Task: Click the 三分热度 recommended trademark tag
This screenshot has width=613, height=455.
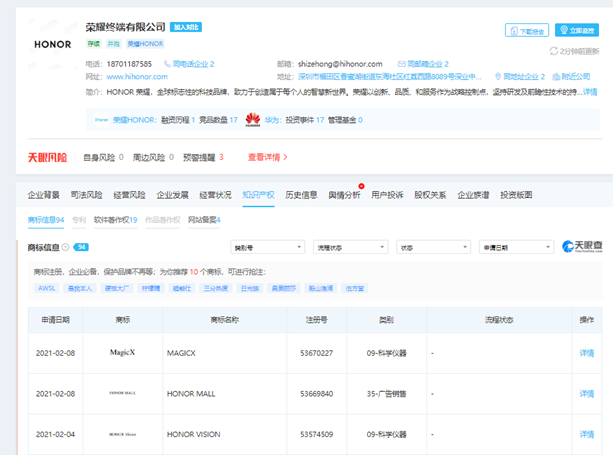Action: [216, 288]
